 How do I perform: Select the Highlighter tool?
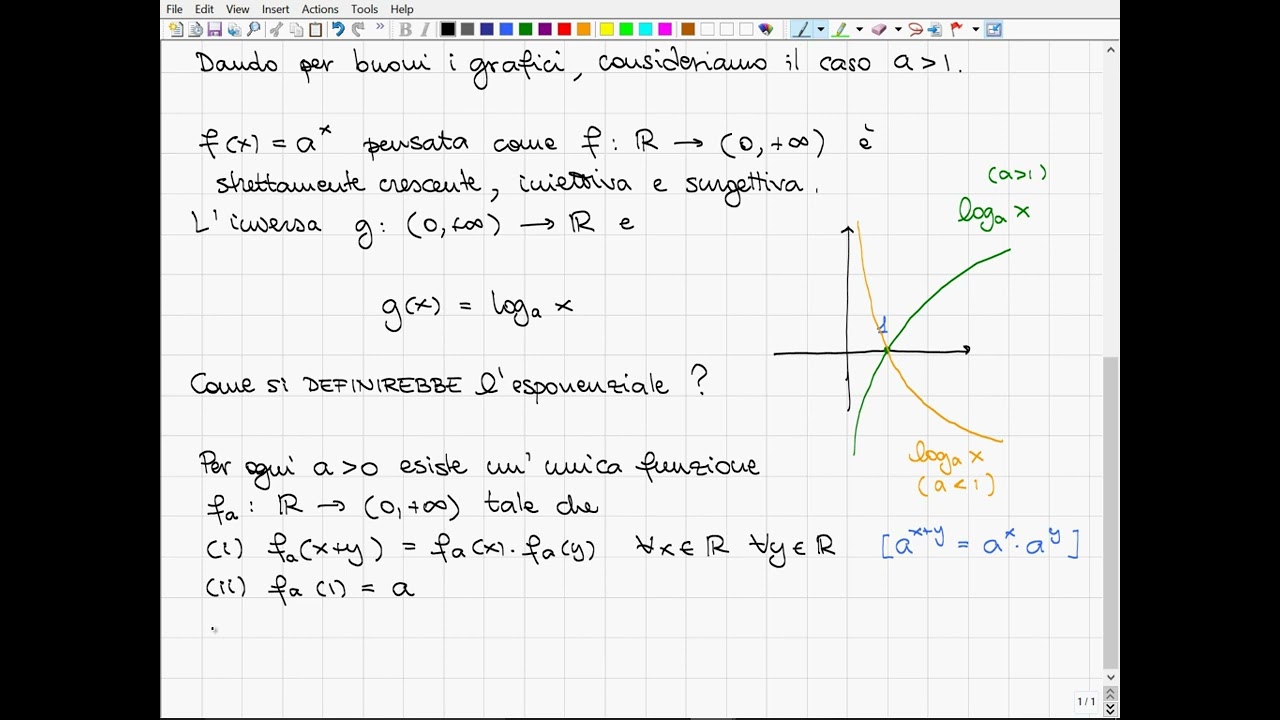840,29
